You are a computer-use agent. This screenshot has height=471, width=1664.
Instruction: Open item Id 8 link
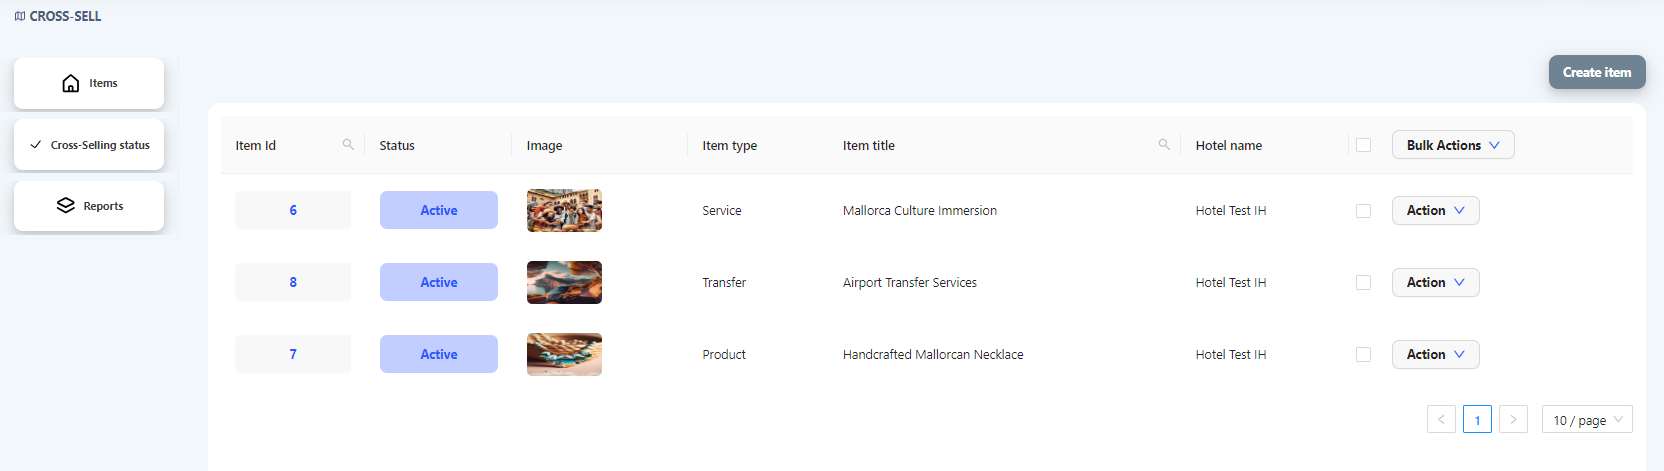pyautogui.click(x=293, y=282)
